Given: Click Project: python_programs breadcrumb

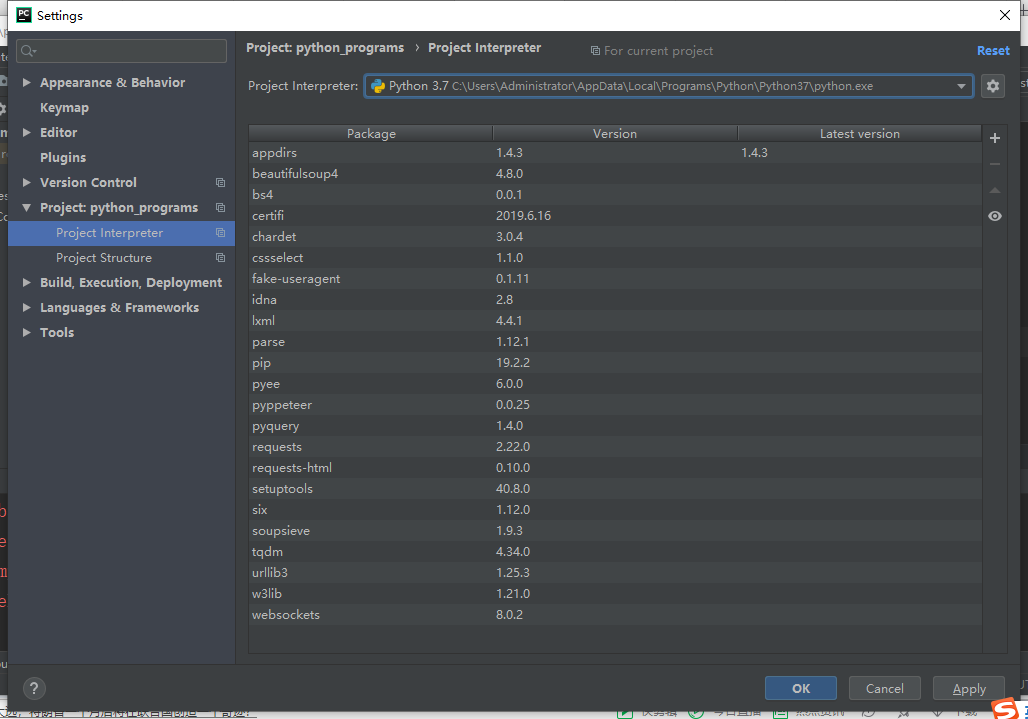Looking at the screenshot, I should click(x=325, y=48).
